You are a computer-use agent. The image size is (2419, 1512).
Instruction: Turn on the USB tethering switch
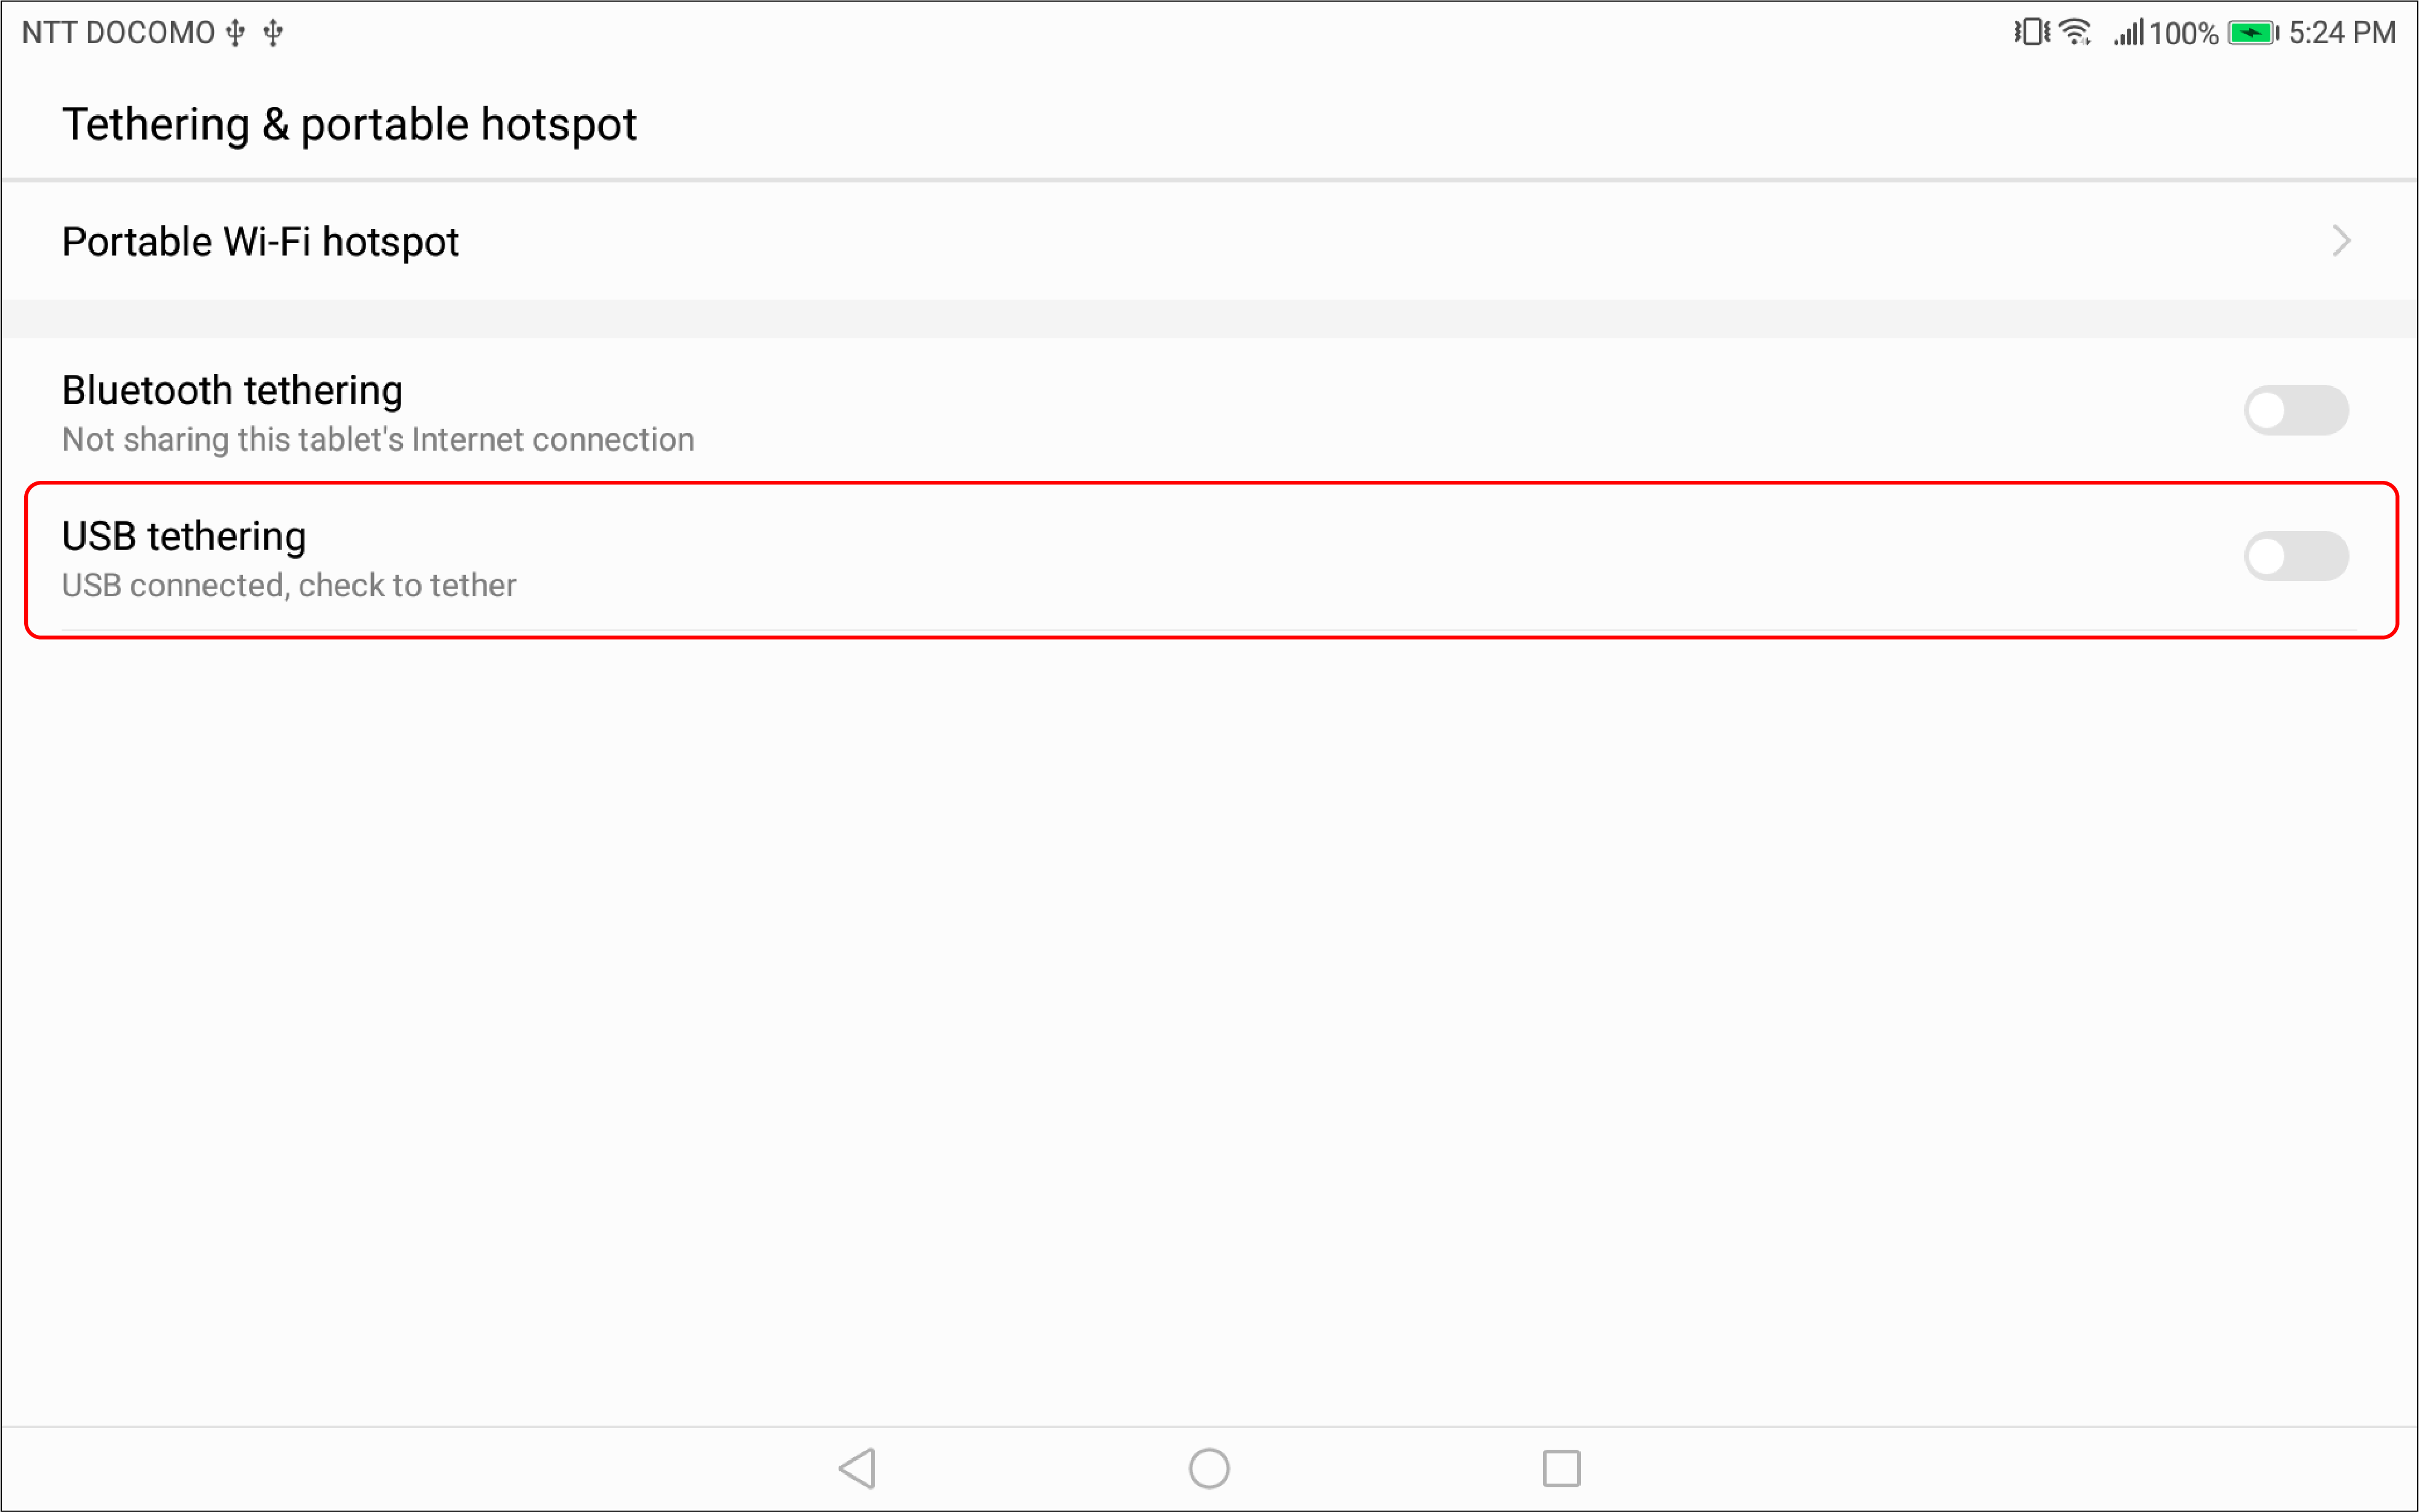2295,556
